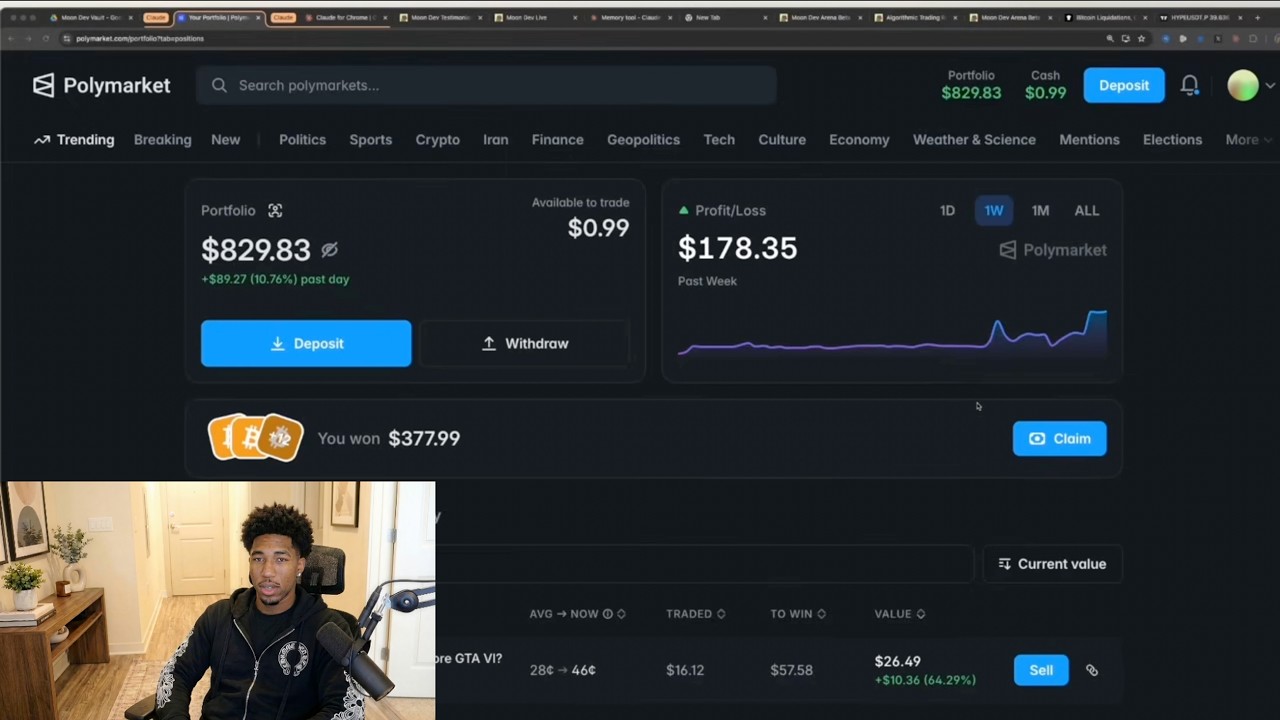Image resolution: width=1280 pixels, height=720 pixels.
Task: Go to the Politics category
Action: pos(302,140)
